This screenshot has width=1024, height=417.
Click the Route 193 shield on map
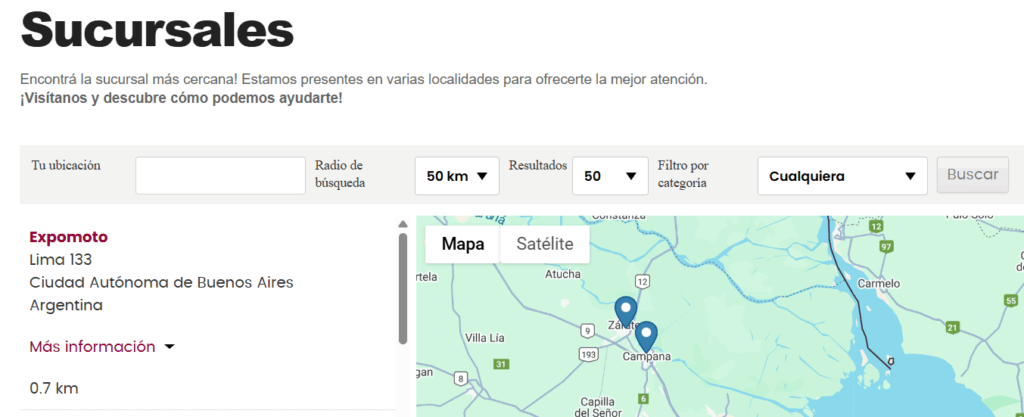coord(590,354)
